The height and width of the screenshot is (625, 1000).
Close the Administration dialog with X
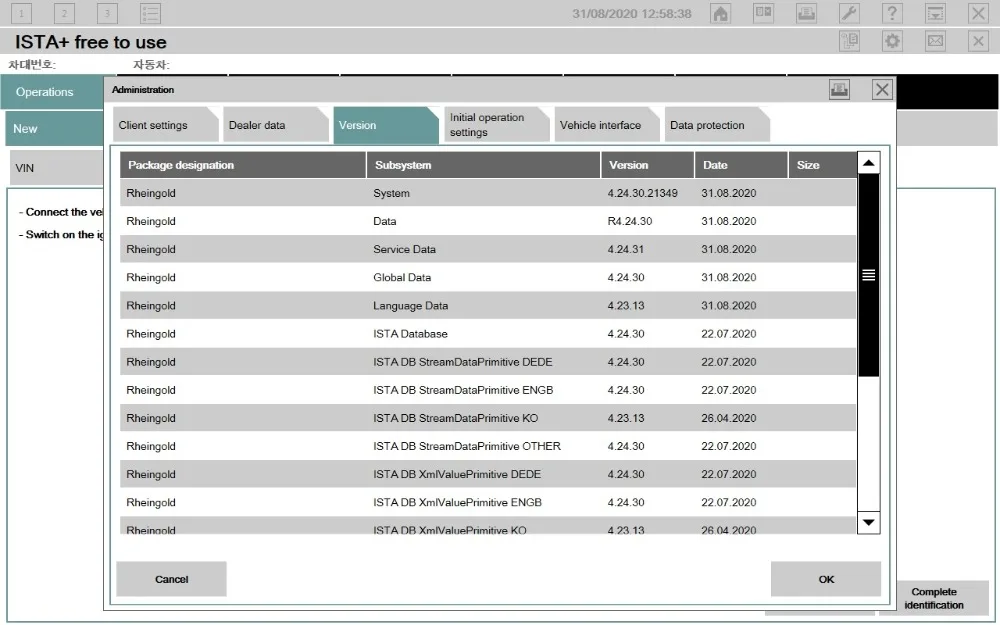(x=882, y=90)
